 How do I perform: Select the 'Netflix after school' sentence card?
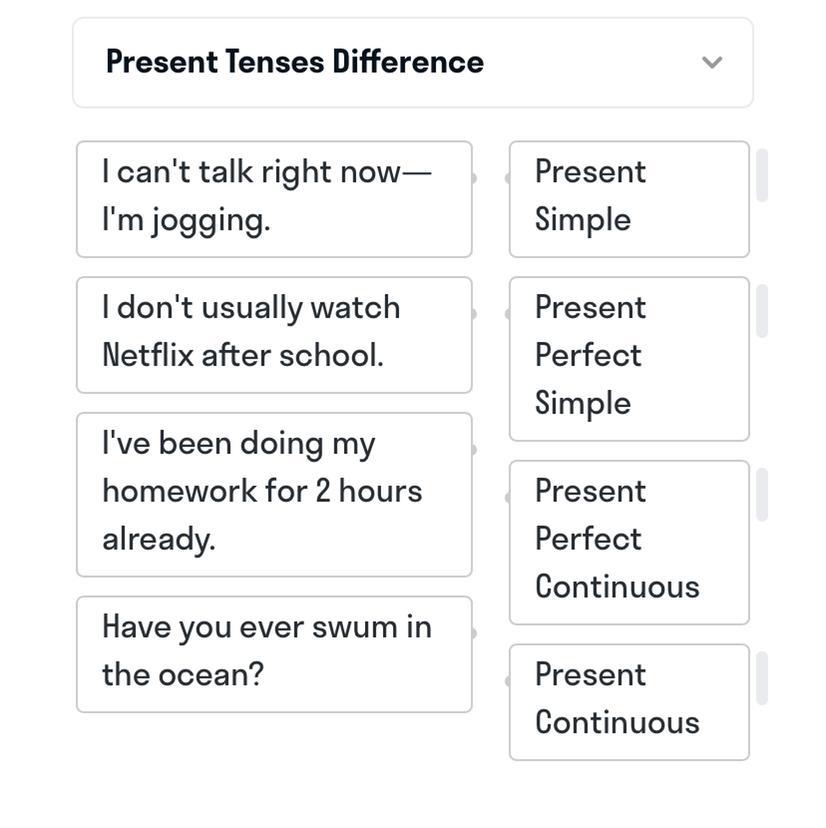273,335
